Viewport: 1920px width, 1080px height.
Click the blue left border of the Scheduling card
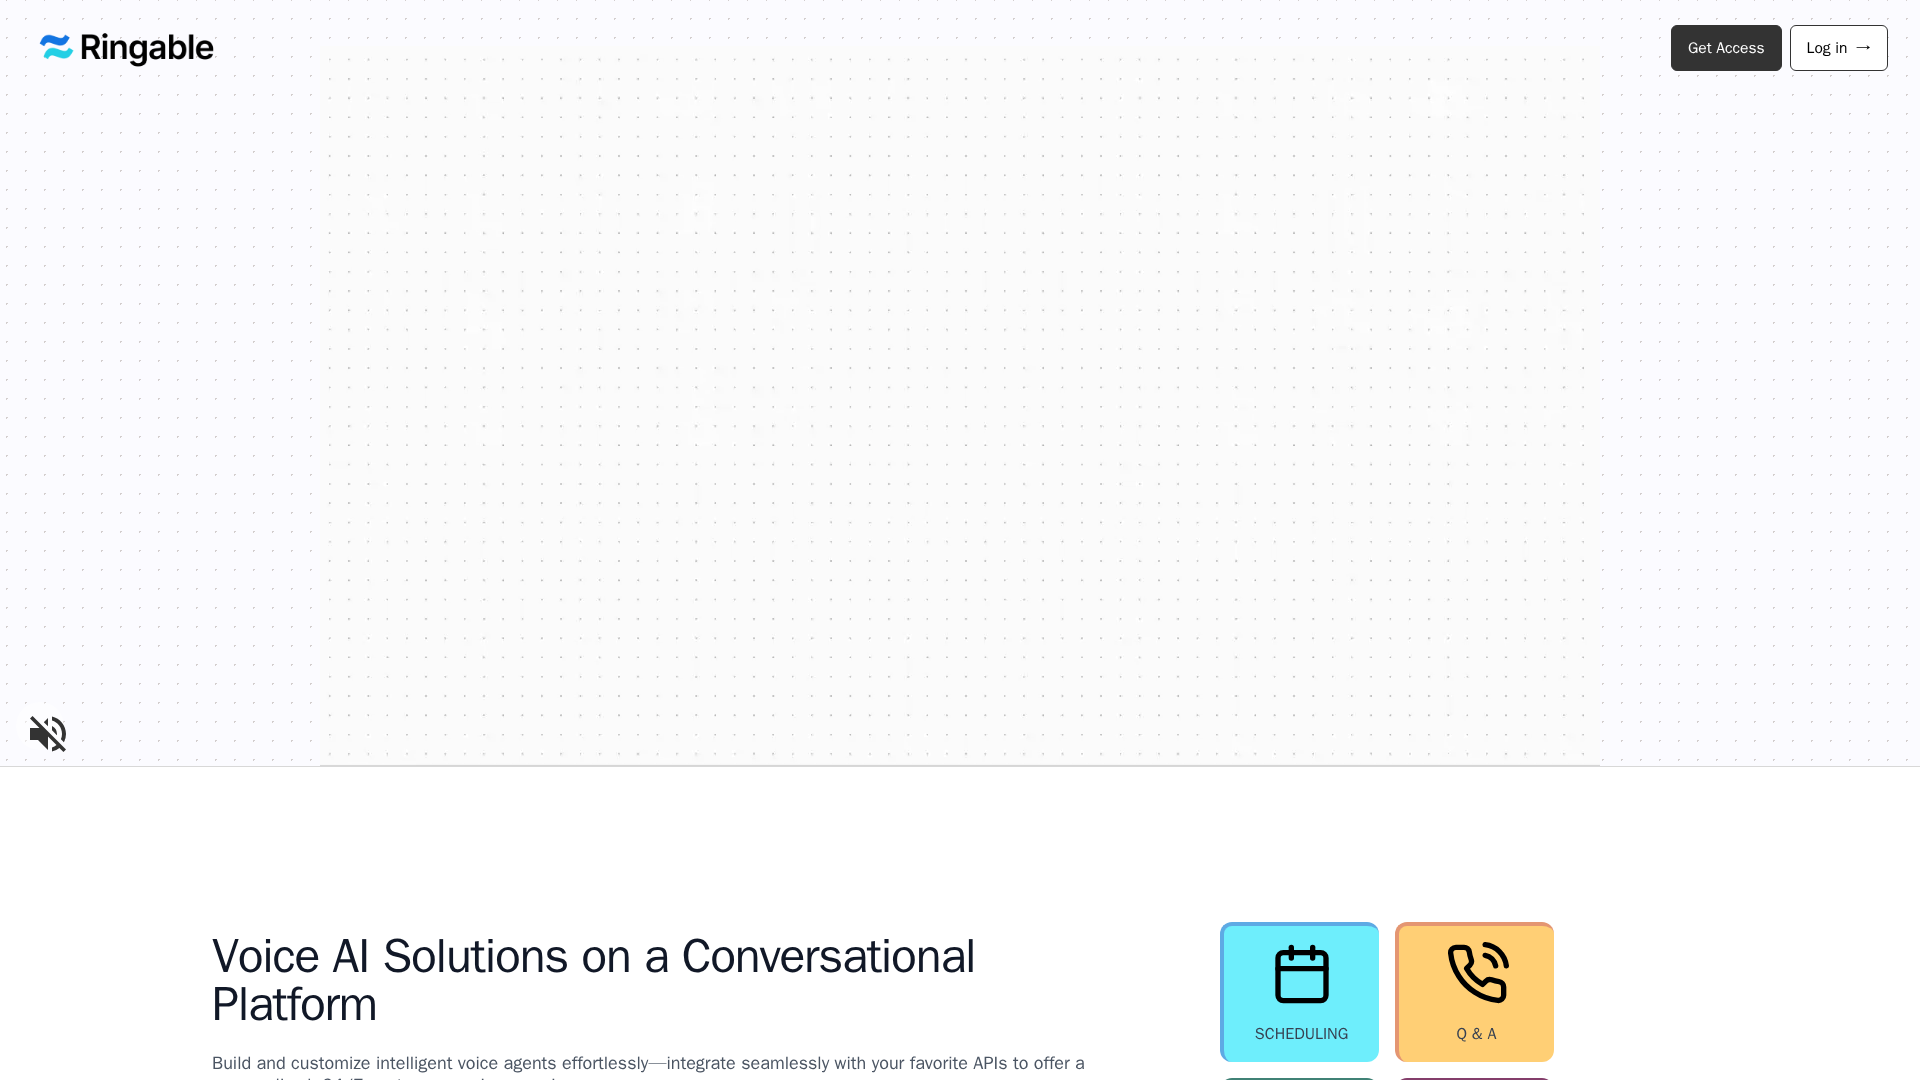[1222, 992]
